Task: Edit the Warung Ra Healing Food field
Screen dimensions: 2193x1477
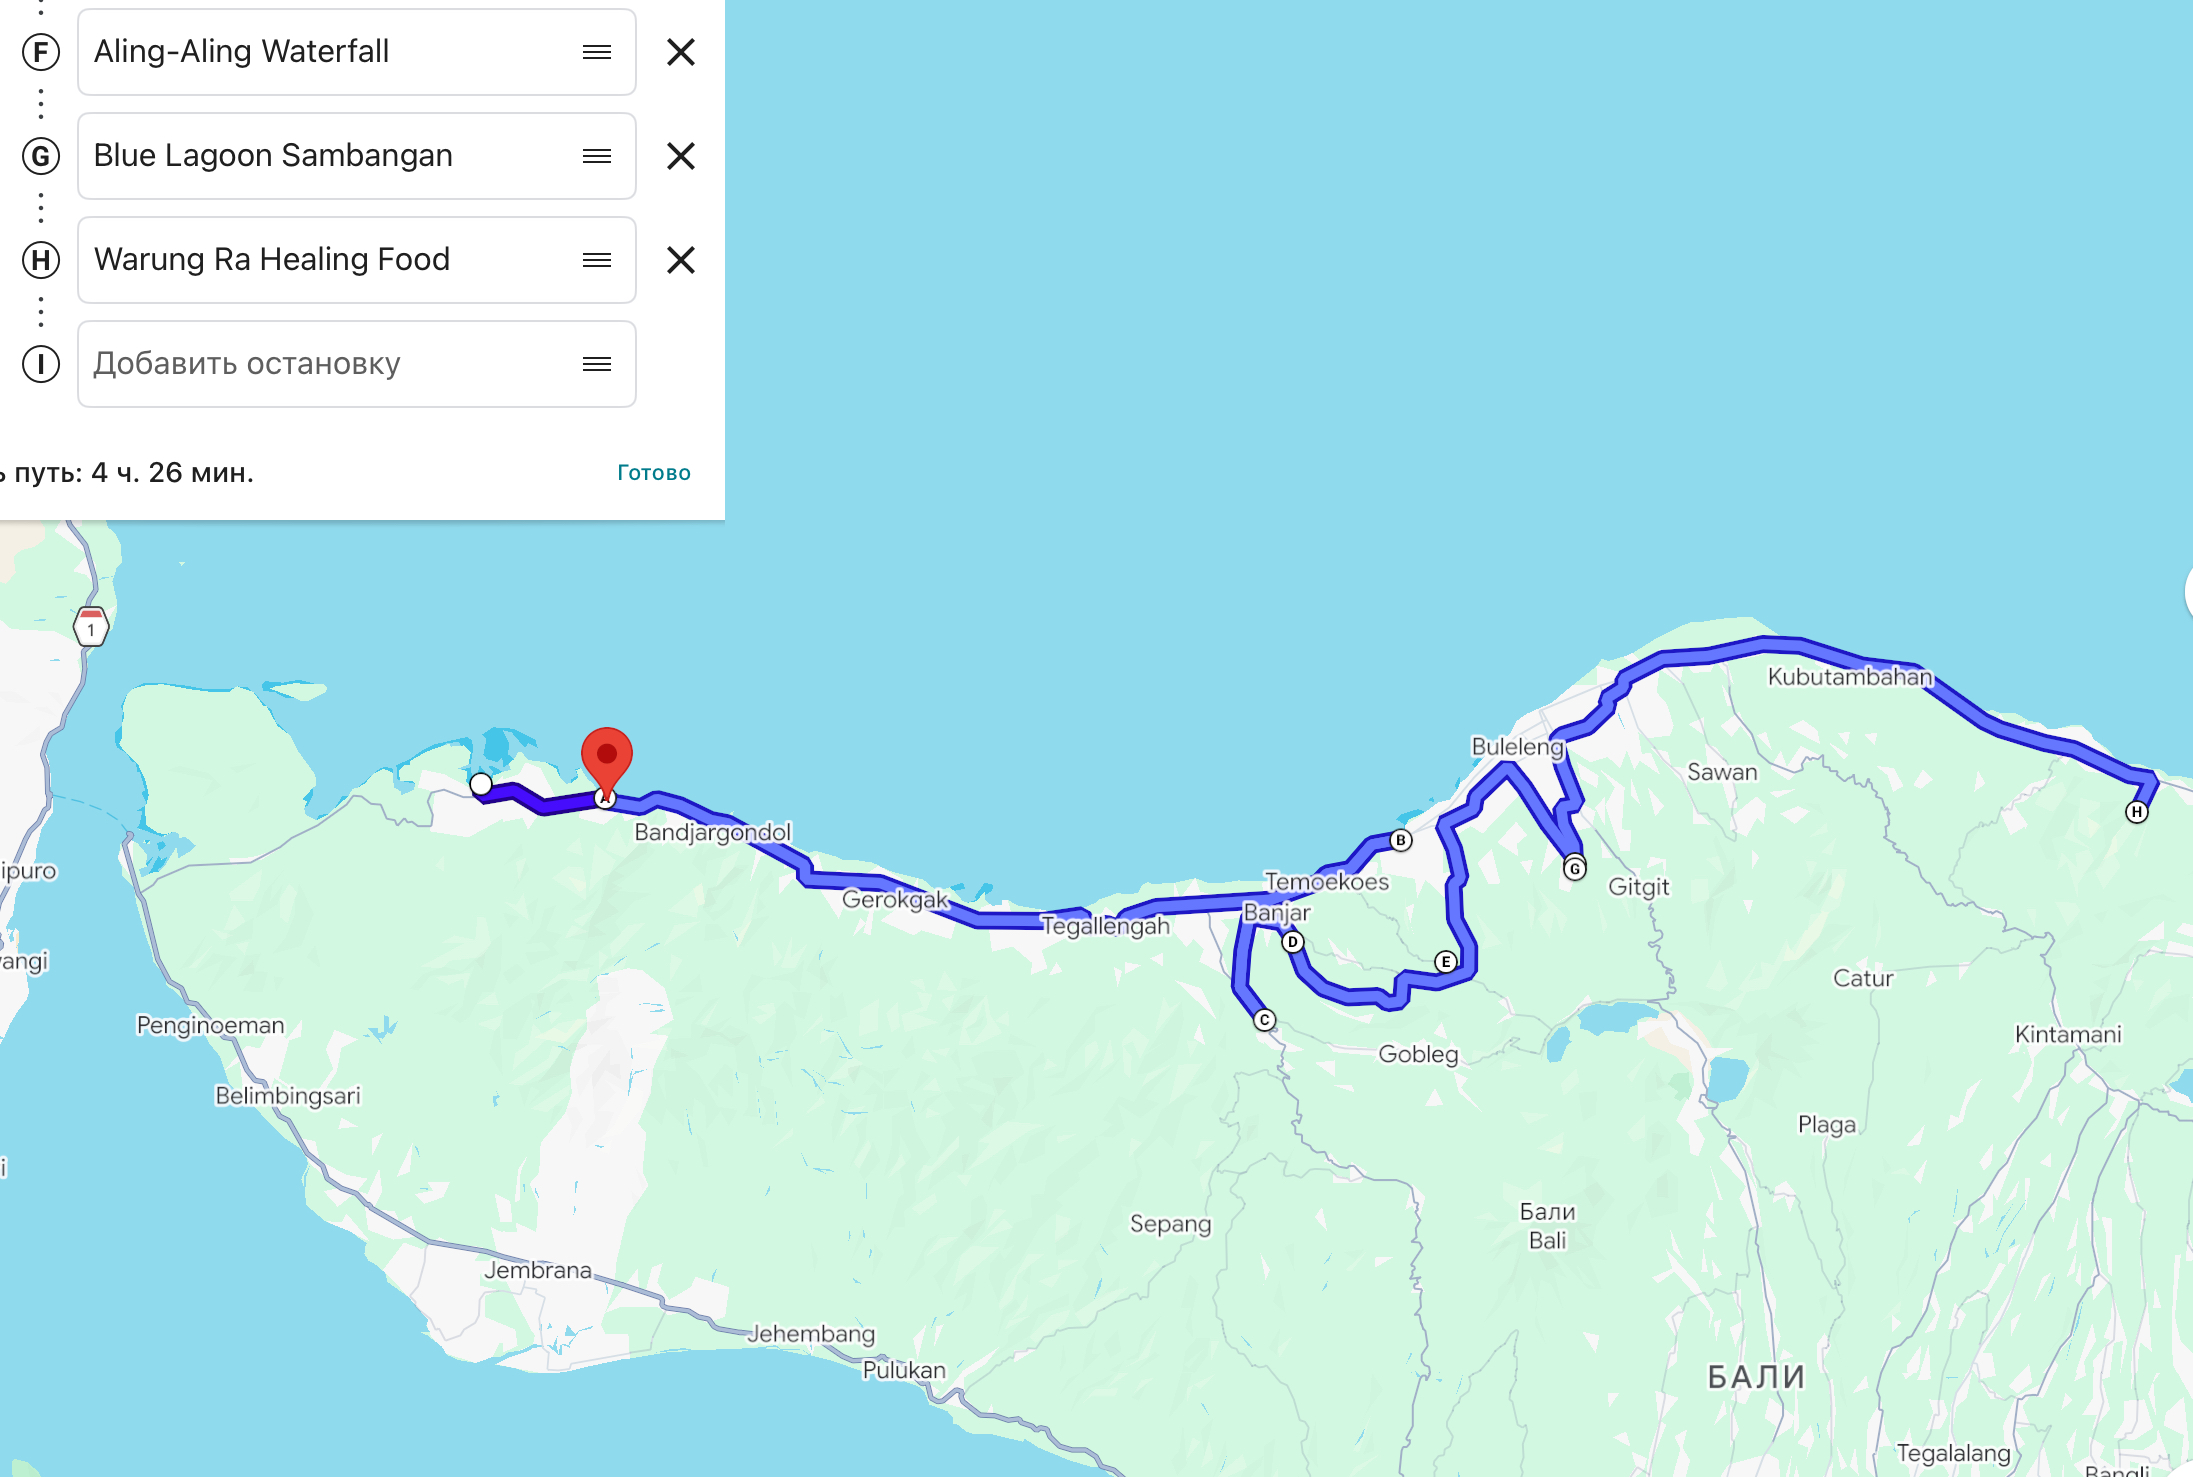Action: pos(357,260)
